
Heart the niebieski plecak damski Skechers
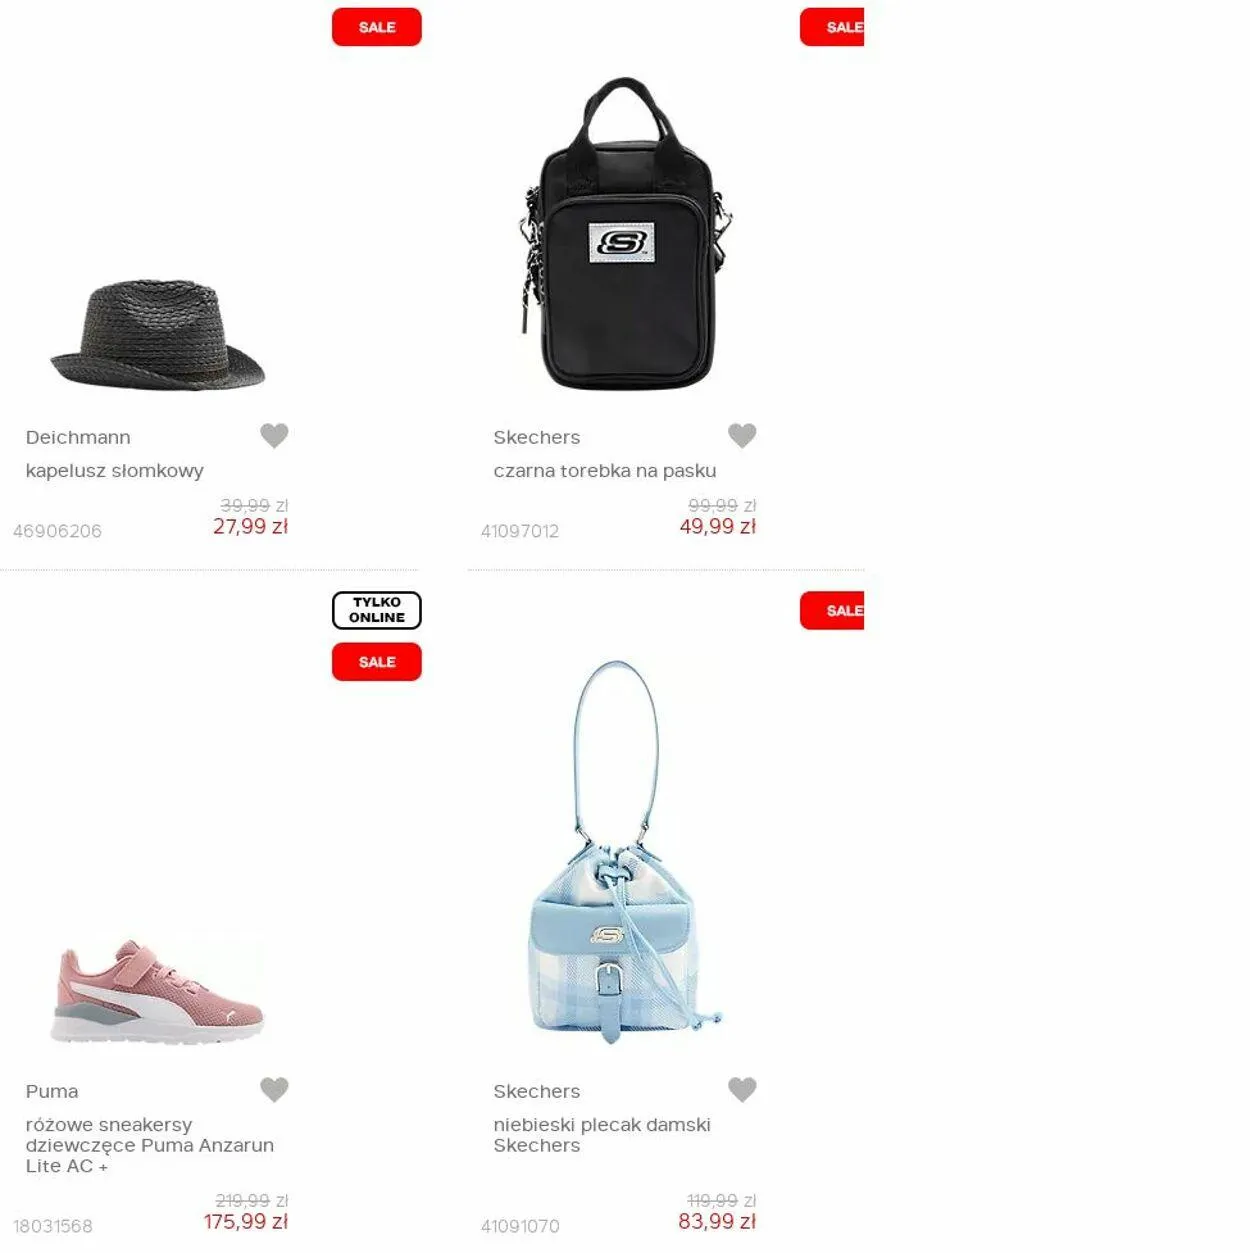(742, 1089)
